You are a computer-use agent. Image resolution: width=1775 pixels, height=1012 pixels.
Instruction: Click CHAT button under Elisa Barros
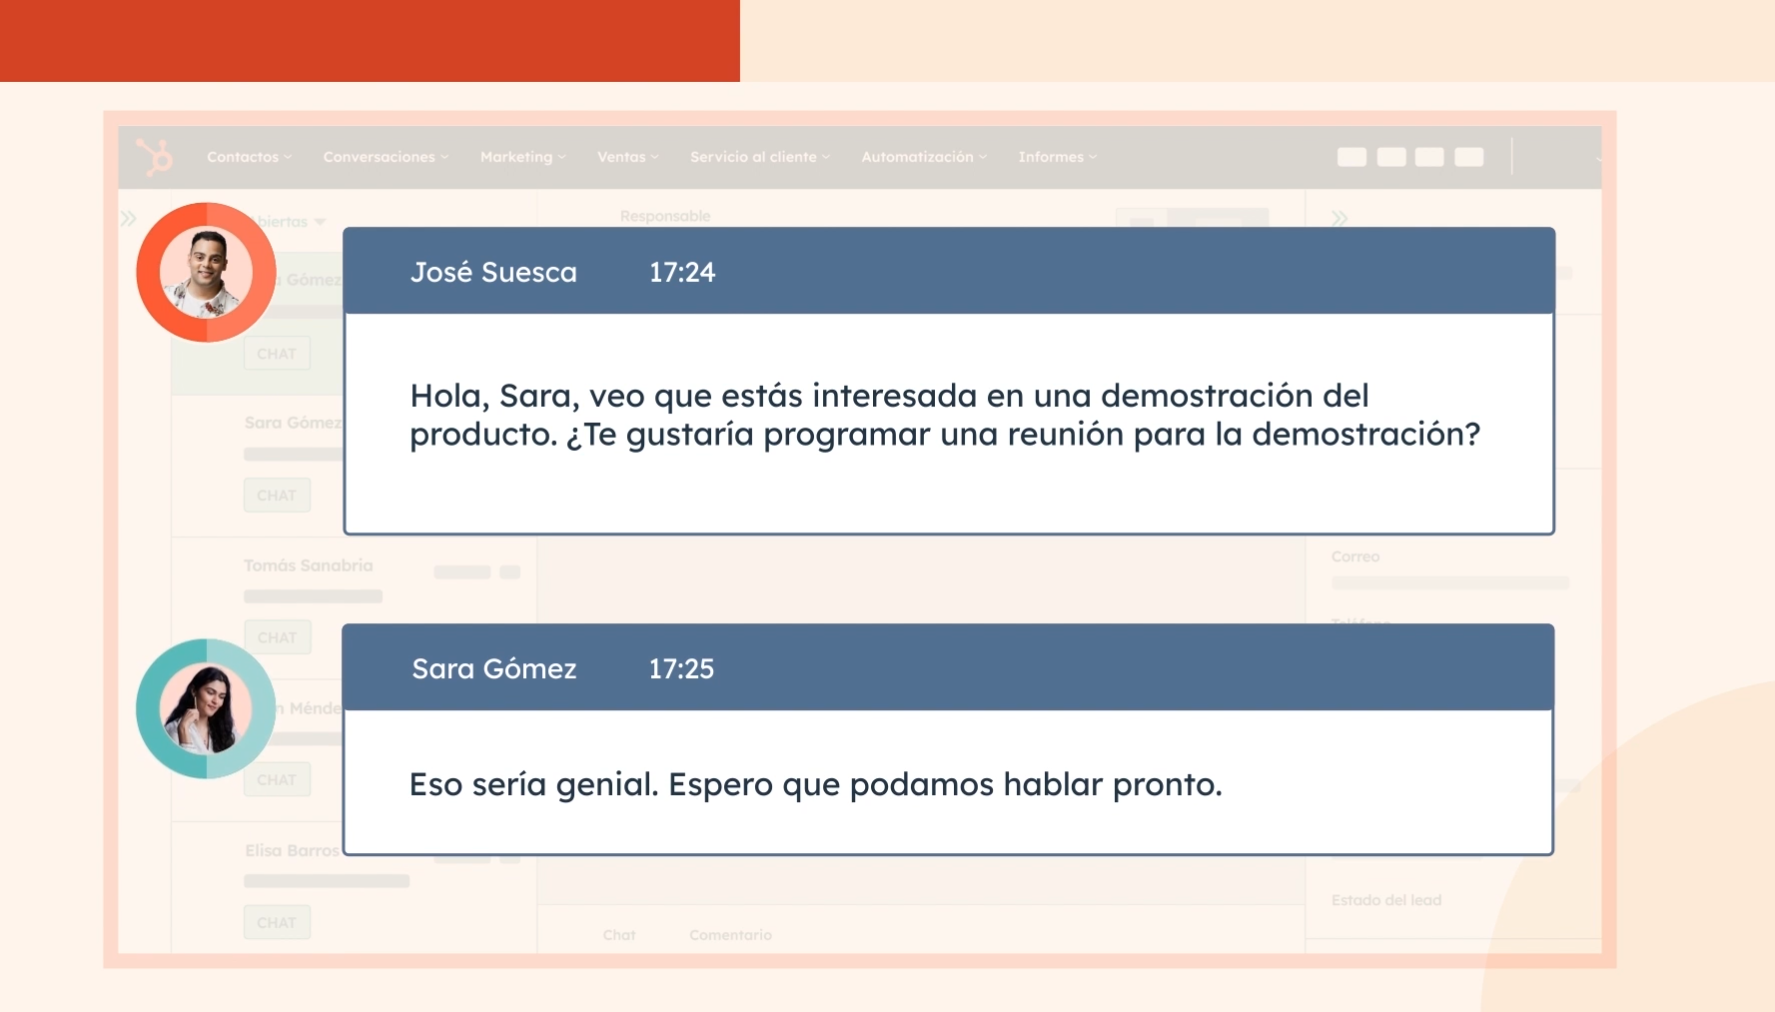coord(277,922)
